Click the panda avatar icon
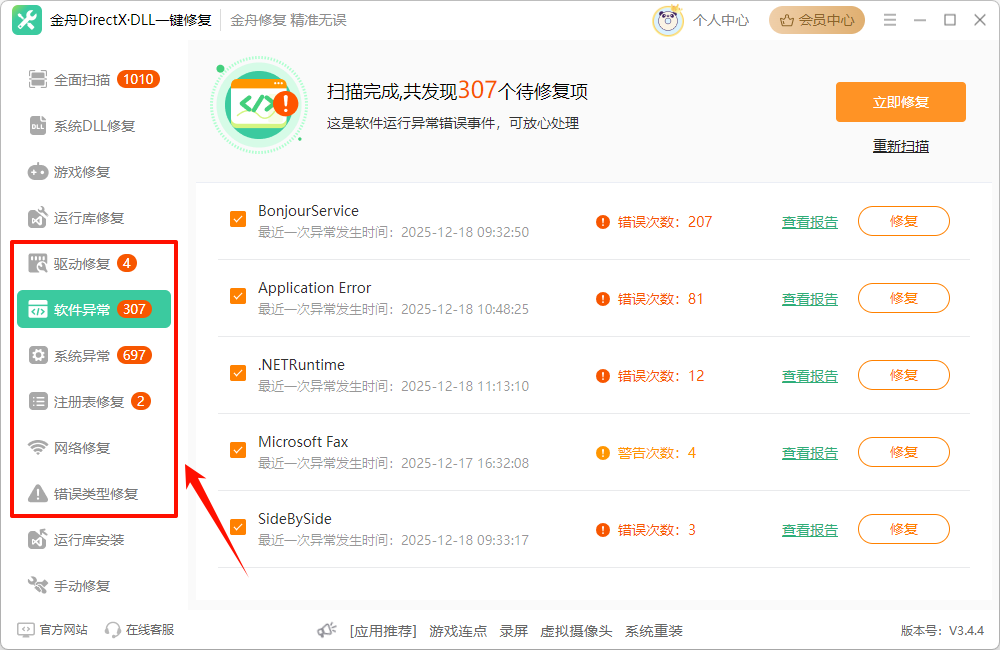Image resolution: width=1000 pixels, height=650 pixels. click(x=668, y=20)
